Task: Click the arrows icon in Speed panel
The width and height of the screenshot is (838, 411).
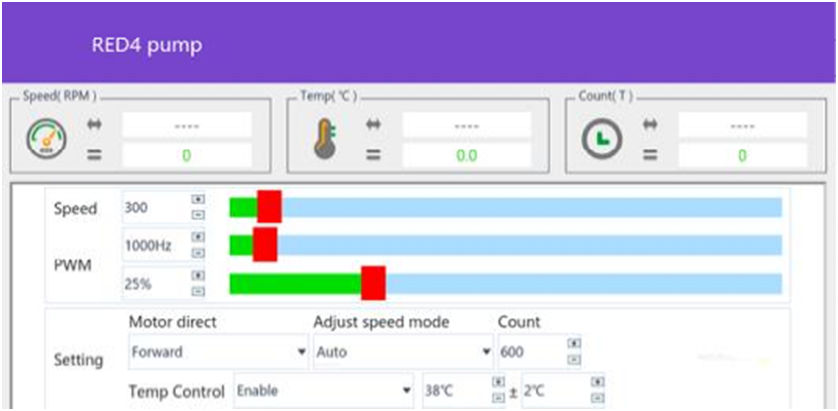Action: pyautogui.click(x=95, y=125)
